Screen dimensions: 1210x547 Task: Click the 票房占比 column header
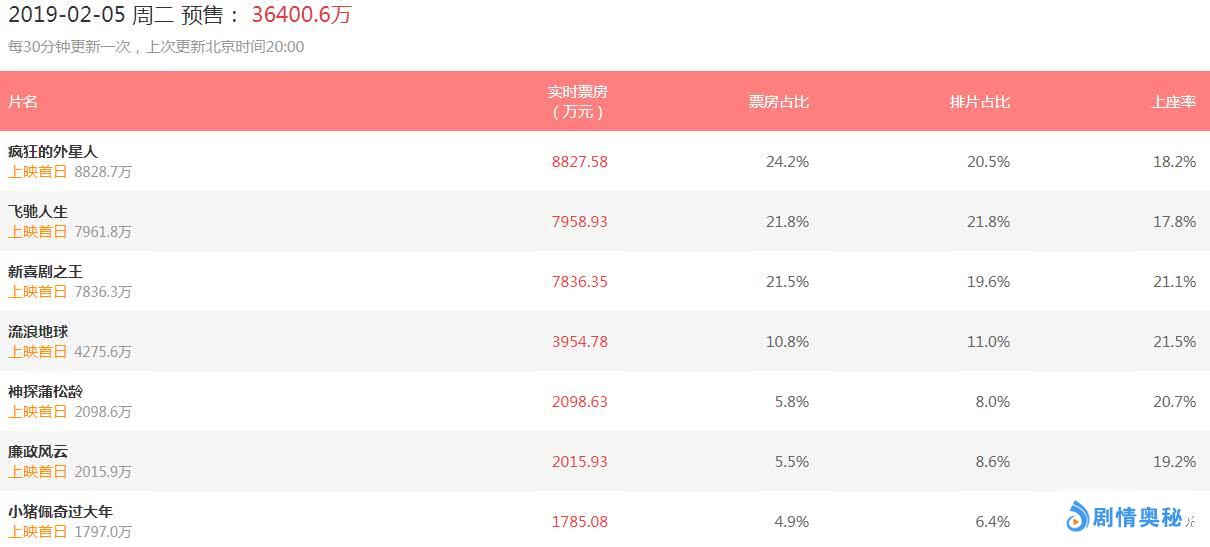(779, 102)
